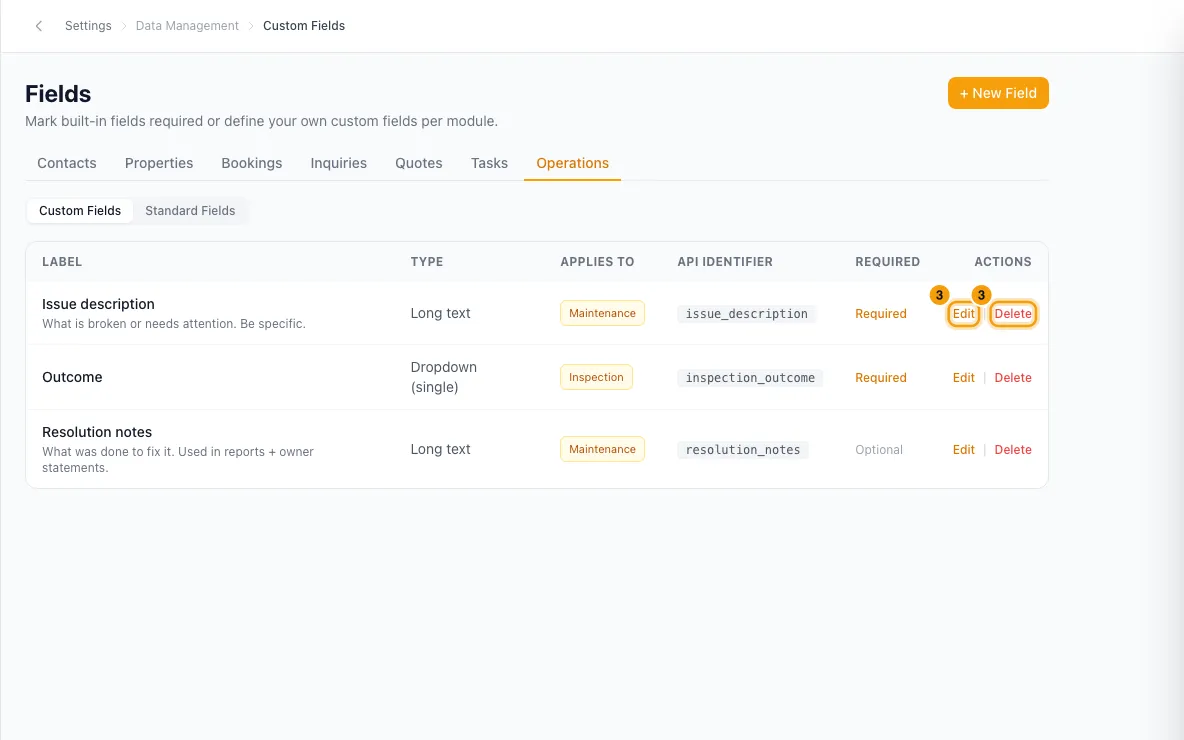Click Long text type in Resolution notes row
Screen dimensions: 1184x740
point(440,449)
